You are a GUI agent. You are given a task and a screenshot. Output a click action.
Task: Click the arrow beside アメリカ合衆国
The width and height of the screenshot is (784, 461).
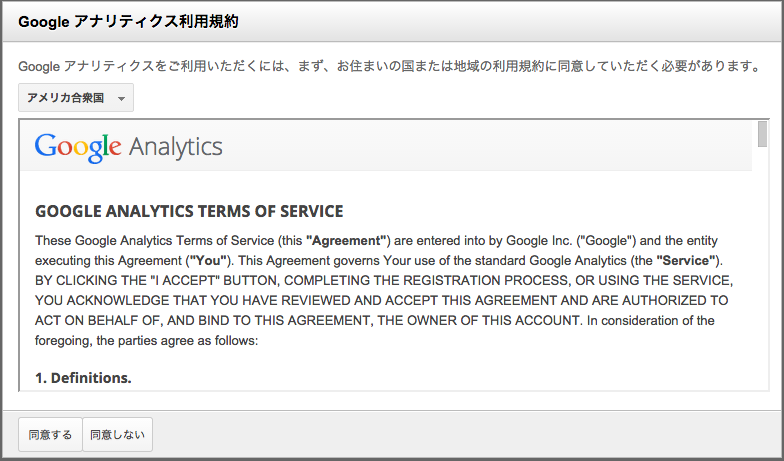point(121,98)
